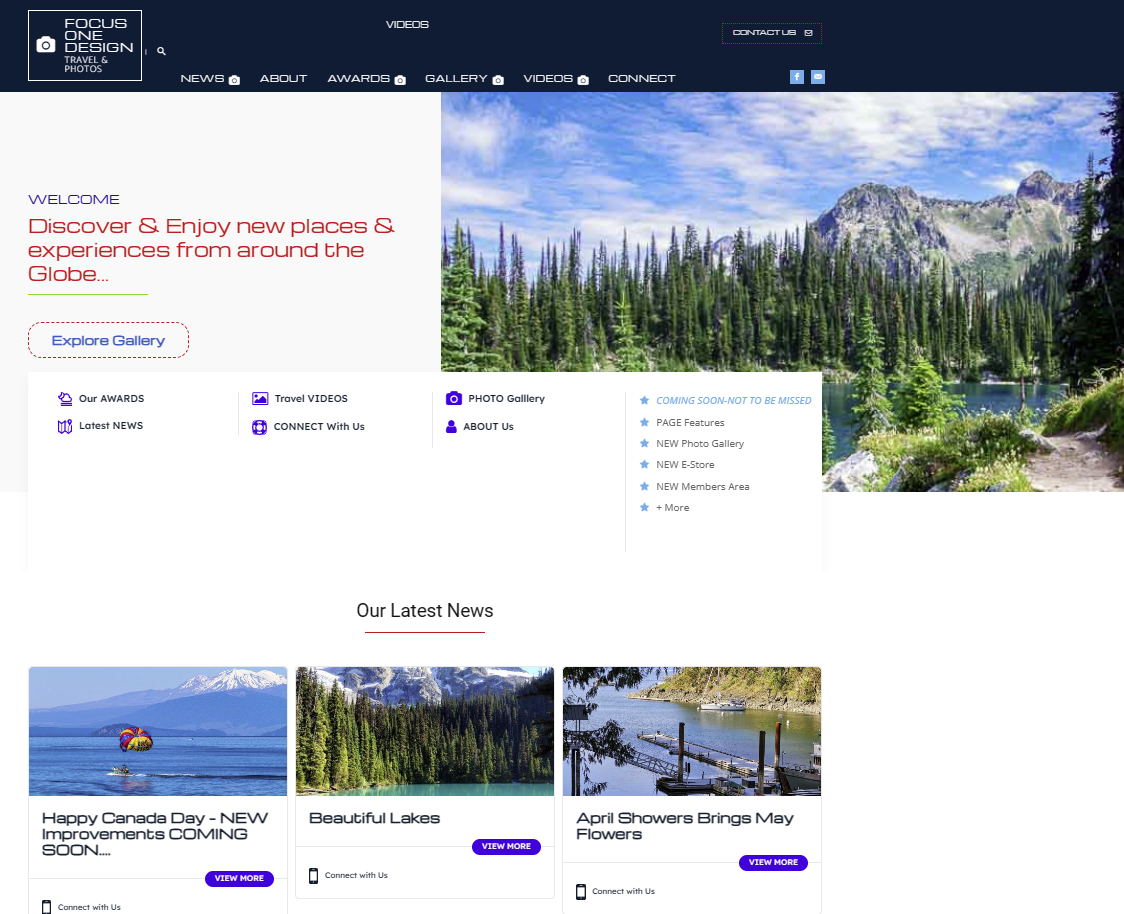This screenshot has width=1124, height=914.
Task: Click the PHOTO Gallery camera icon
Action: coord(453,399)
